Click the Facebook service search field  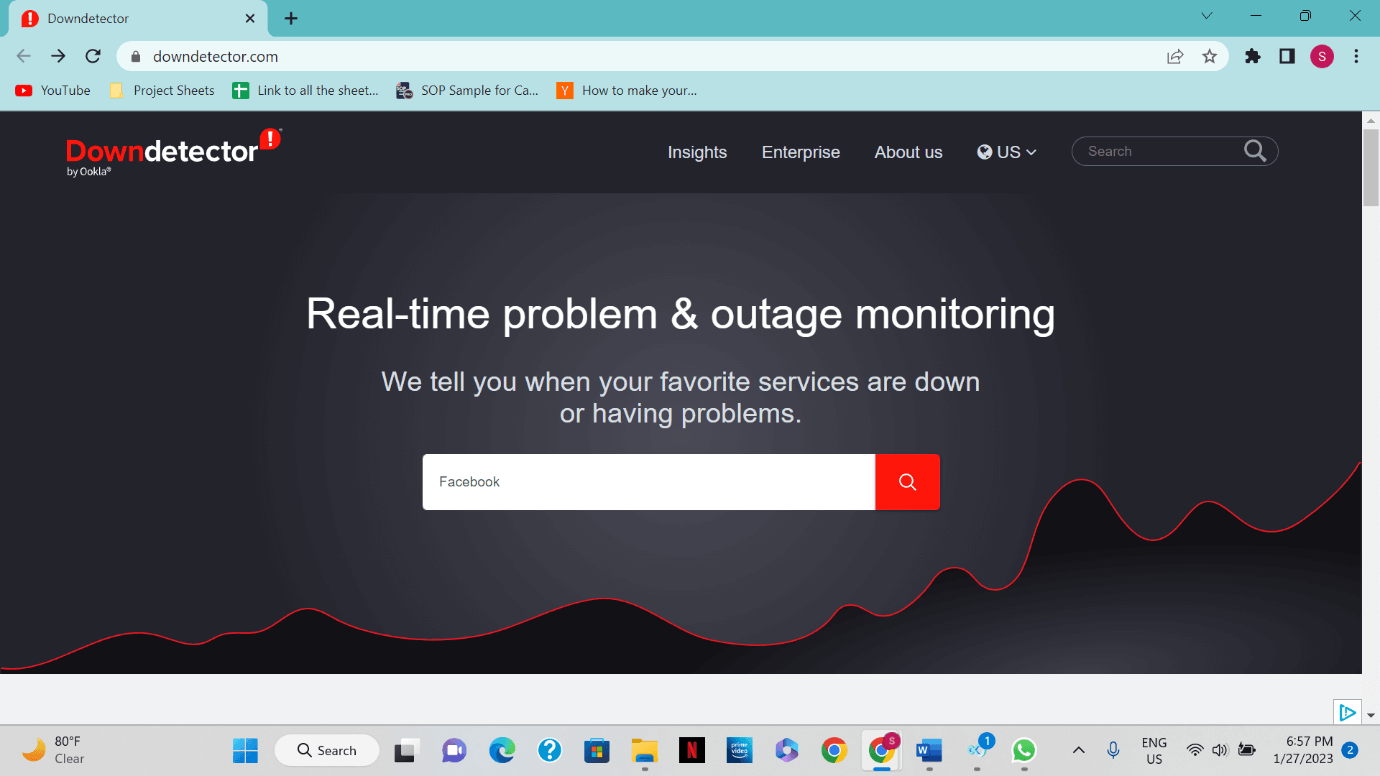tap(648, 482)
